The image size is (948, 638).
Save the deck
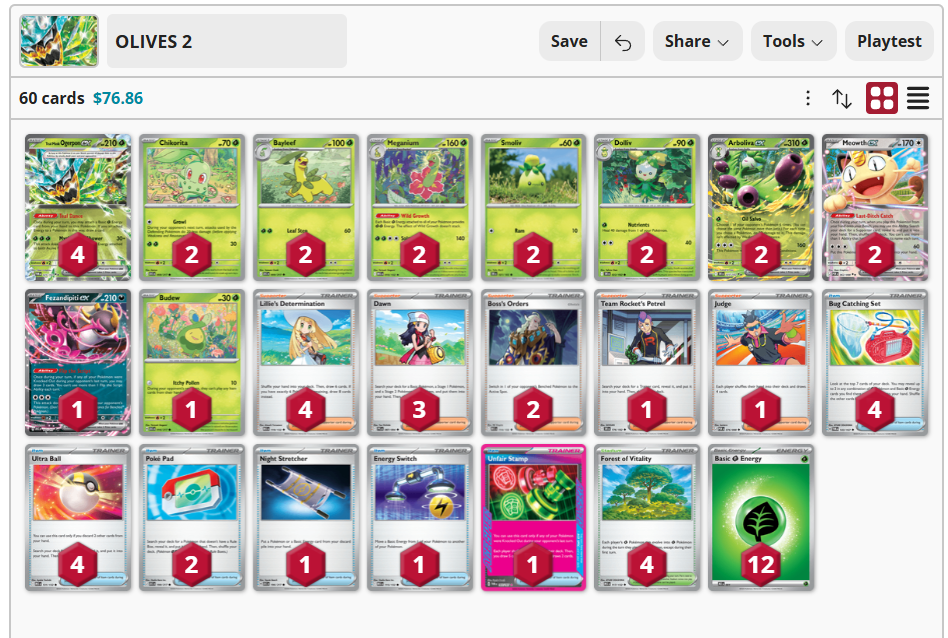[569, 41]
